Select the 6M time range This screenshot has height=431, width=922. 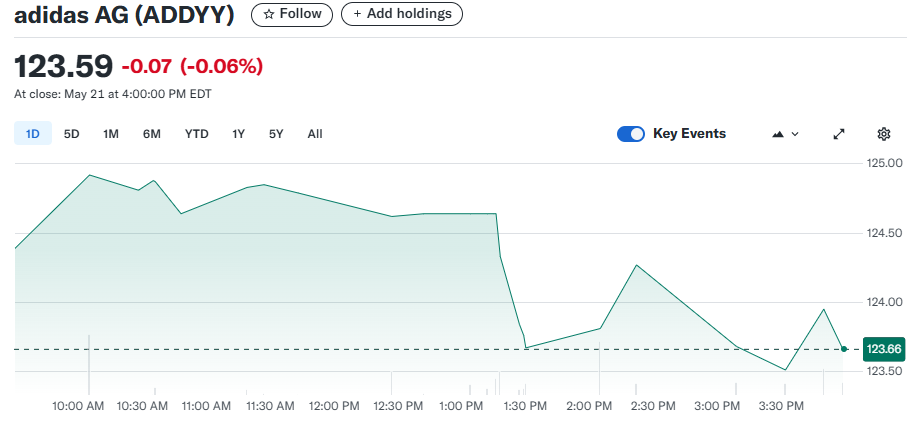152,133
